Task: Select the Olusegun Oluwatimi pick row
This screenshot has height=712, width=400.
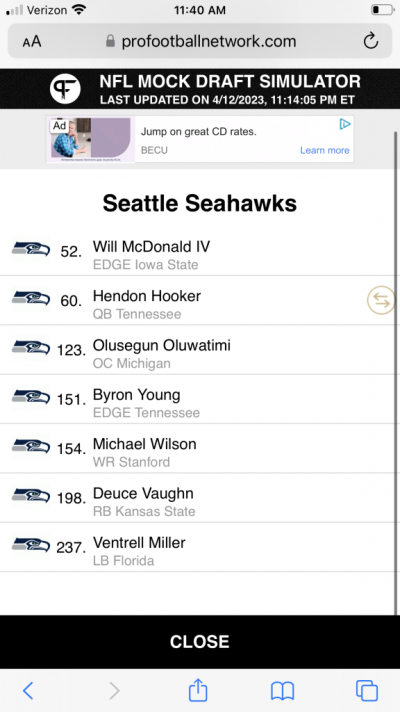Action: click(x=198, y=350)
